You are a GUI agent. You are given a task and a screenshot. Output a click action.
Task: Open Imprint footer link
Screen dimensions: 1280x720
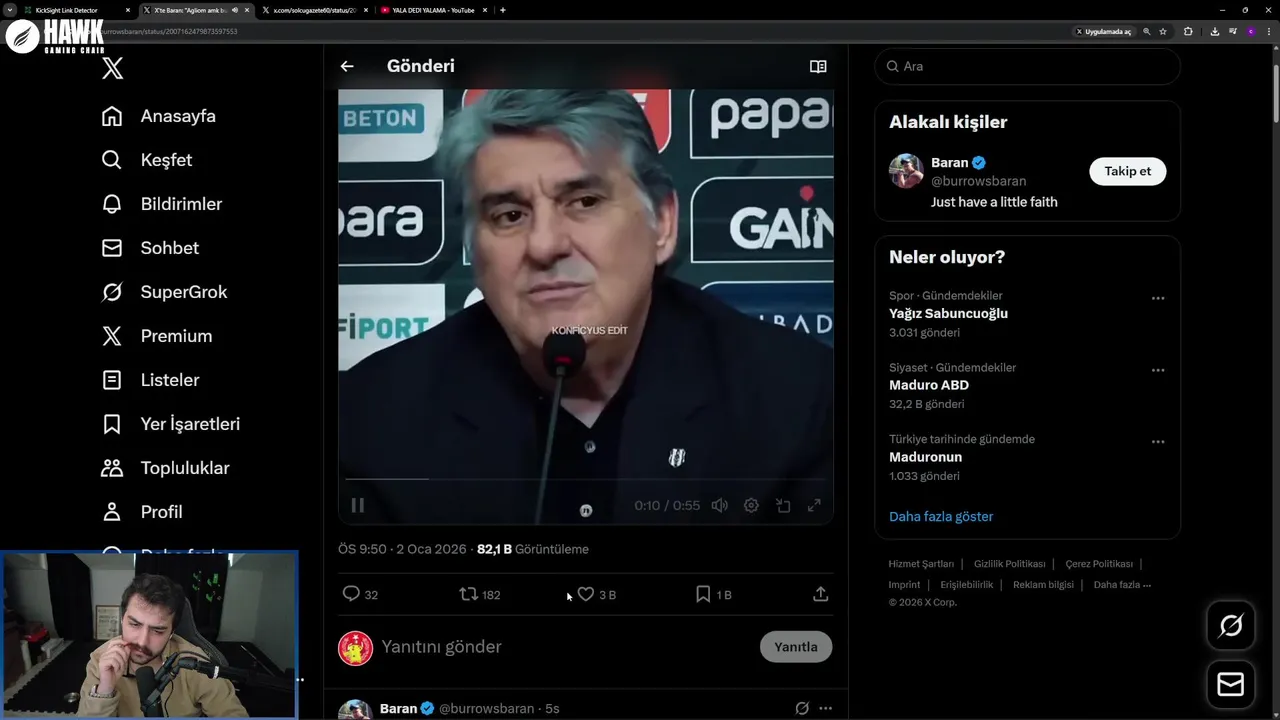904,585
